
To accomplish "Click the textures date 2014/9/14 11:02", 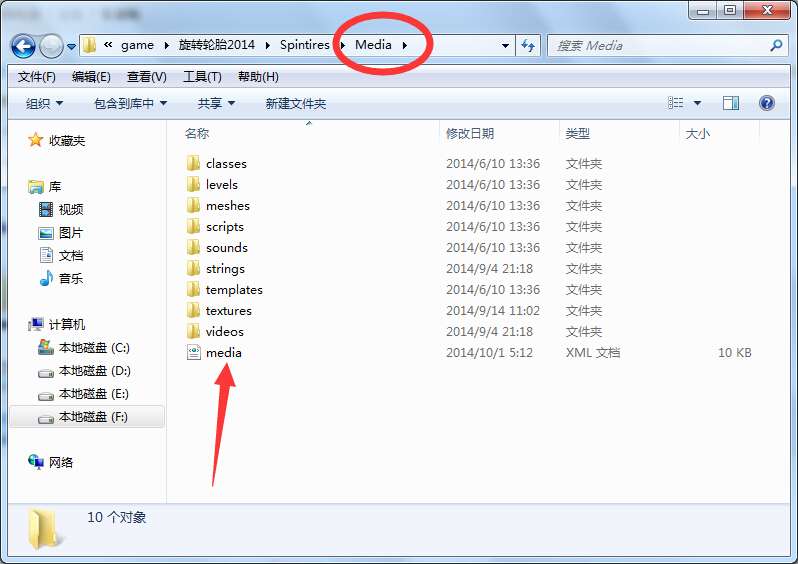I will point(493,311).
